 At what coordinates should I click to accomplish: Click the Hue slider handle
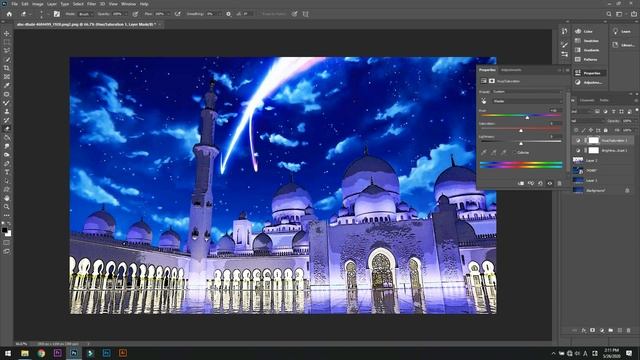527,118
